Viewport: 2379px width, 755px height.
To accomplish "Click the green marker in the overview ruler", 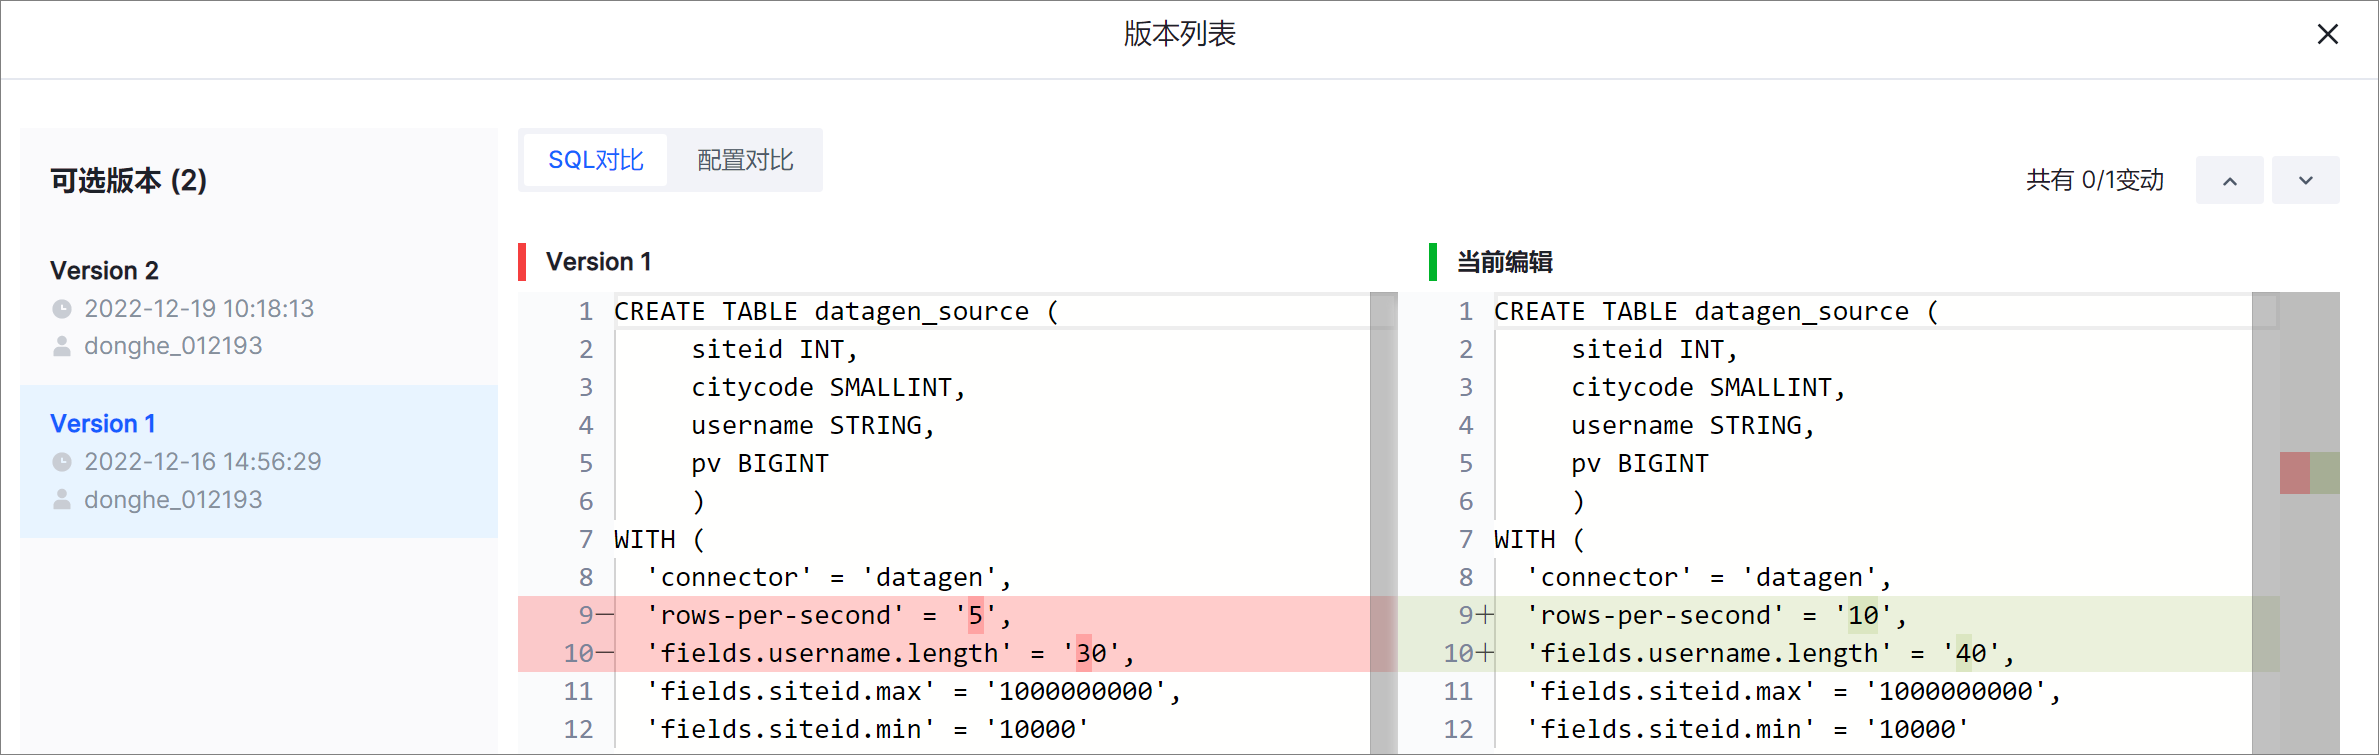I will coord(2325,473).
